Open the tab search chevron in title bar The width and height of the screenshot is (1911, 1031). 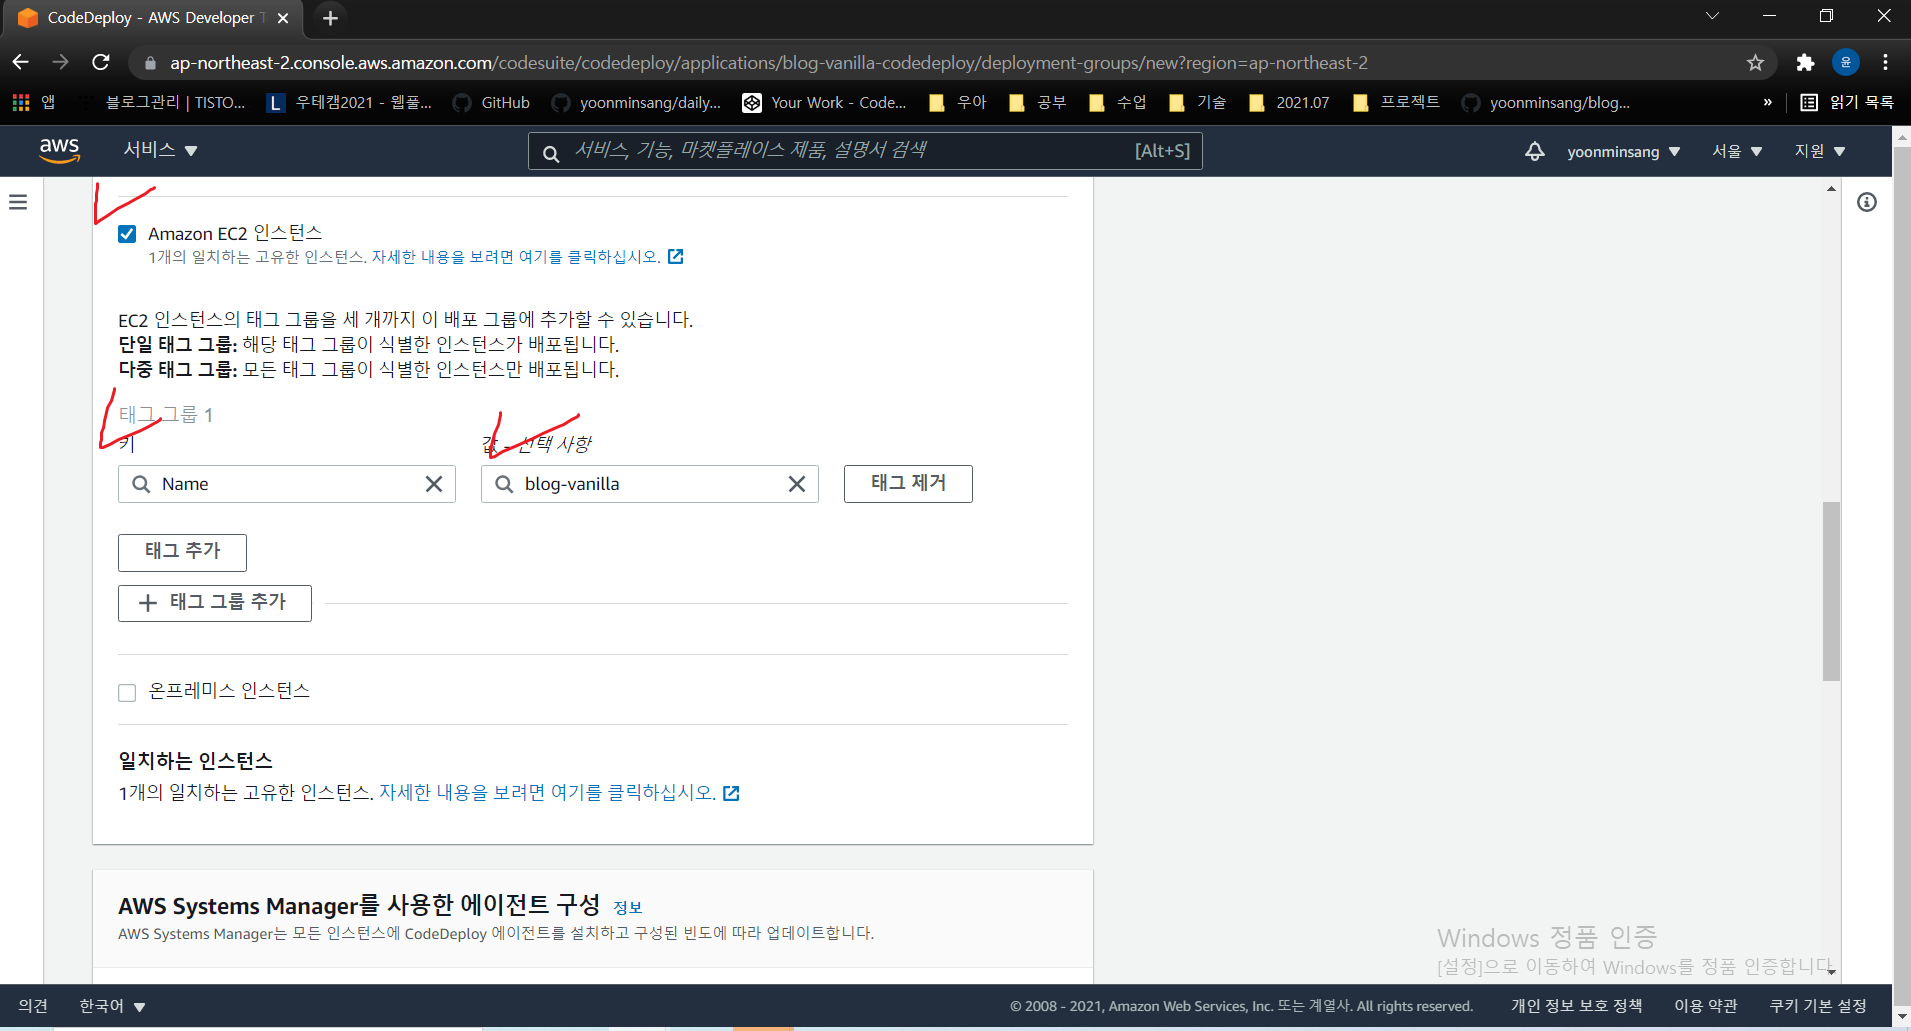(1712, 16)
